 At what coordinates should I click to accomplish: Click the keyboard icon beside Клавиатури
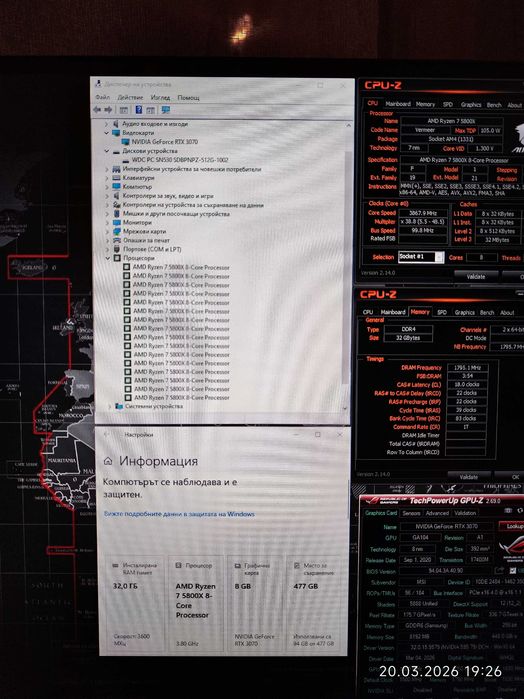[116, 178]
